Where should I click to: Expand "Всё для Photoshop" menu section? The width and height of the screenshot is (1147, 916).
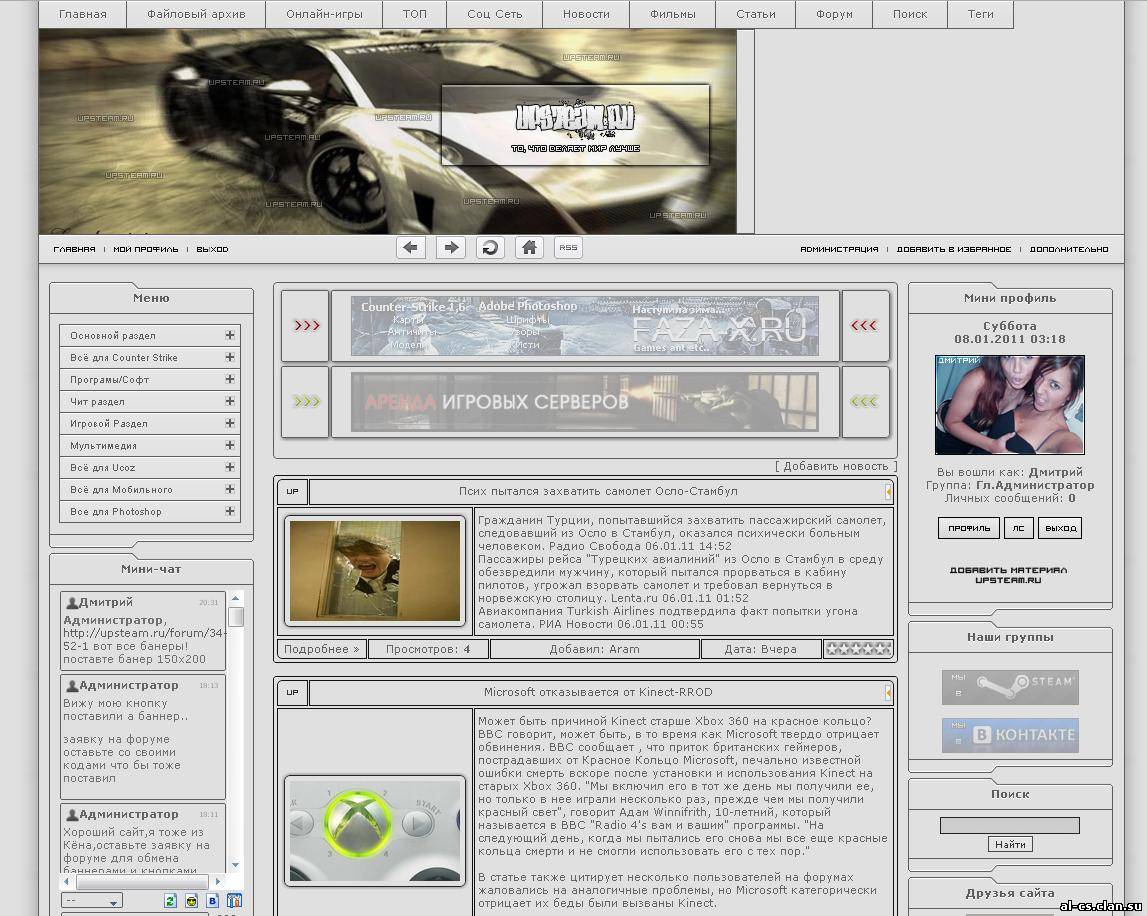pos(230,512)
